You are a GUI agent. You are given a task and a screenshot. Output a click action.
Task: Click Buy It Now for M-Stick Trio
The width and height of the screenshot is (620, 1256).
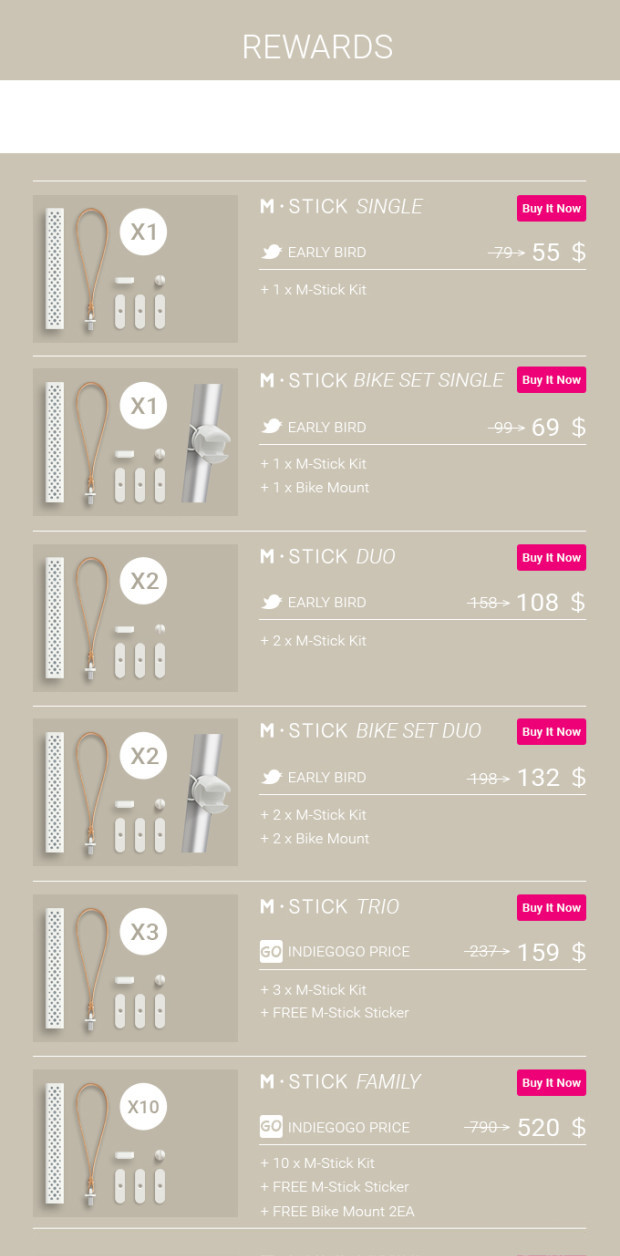pyautogui.click(x=551, y=907)
